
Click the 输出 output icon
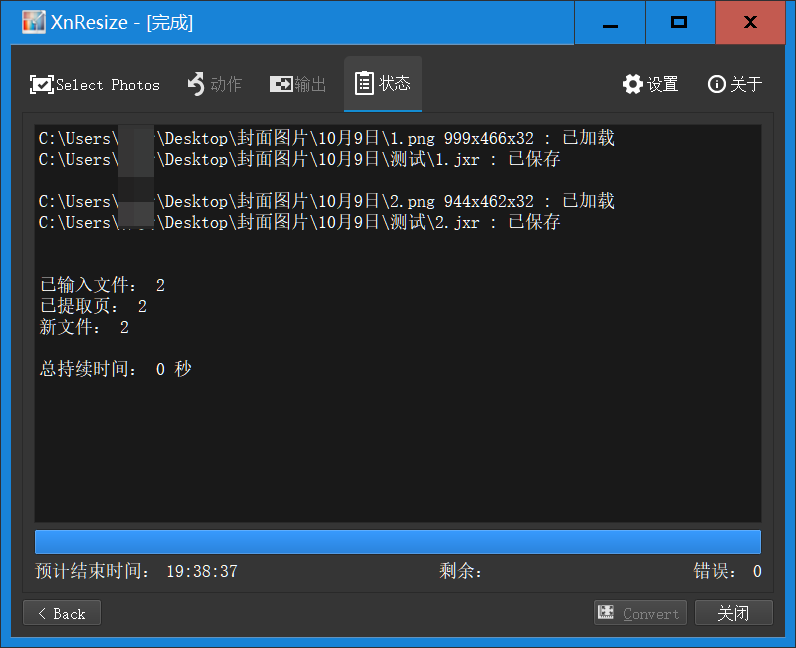pyautogui.click(x=281, y=84)
